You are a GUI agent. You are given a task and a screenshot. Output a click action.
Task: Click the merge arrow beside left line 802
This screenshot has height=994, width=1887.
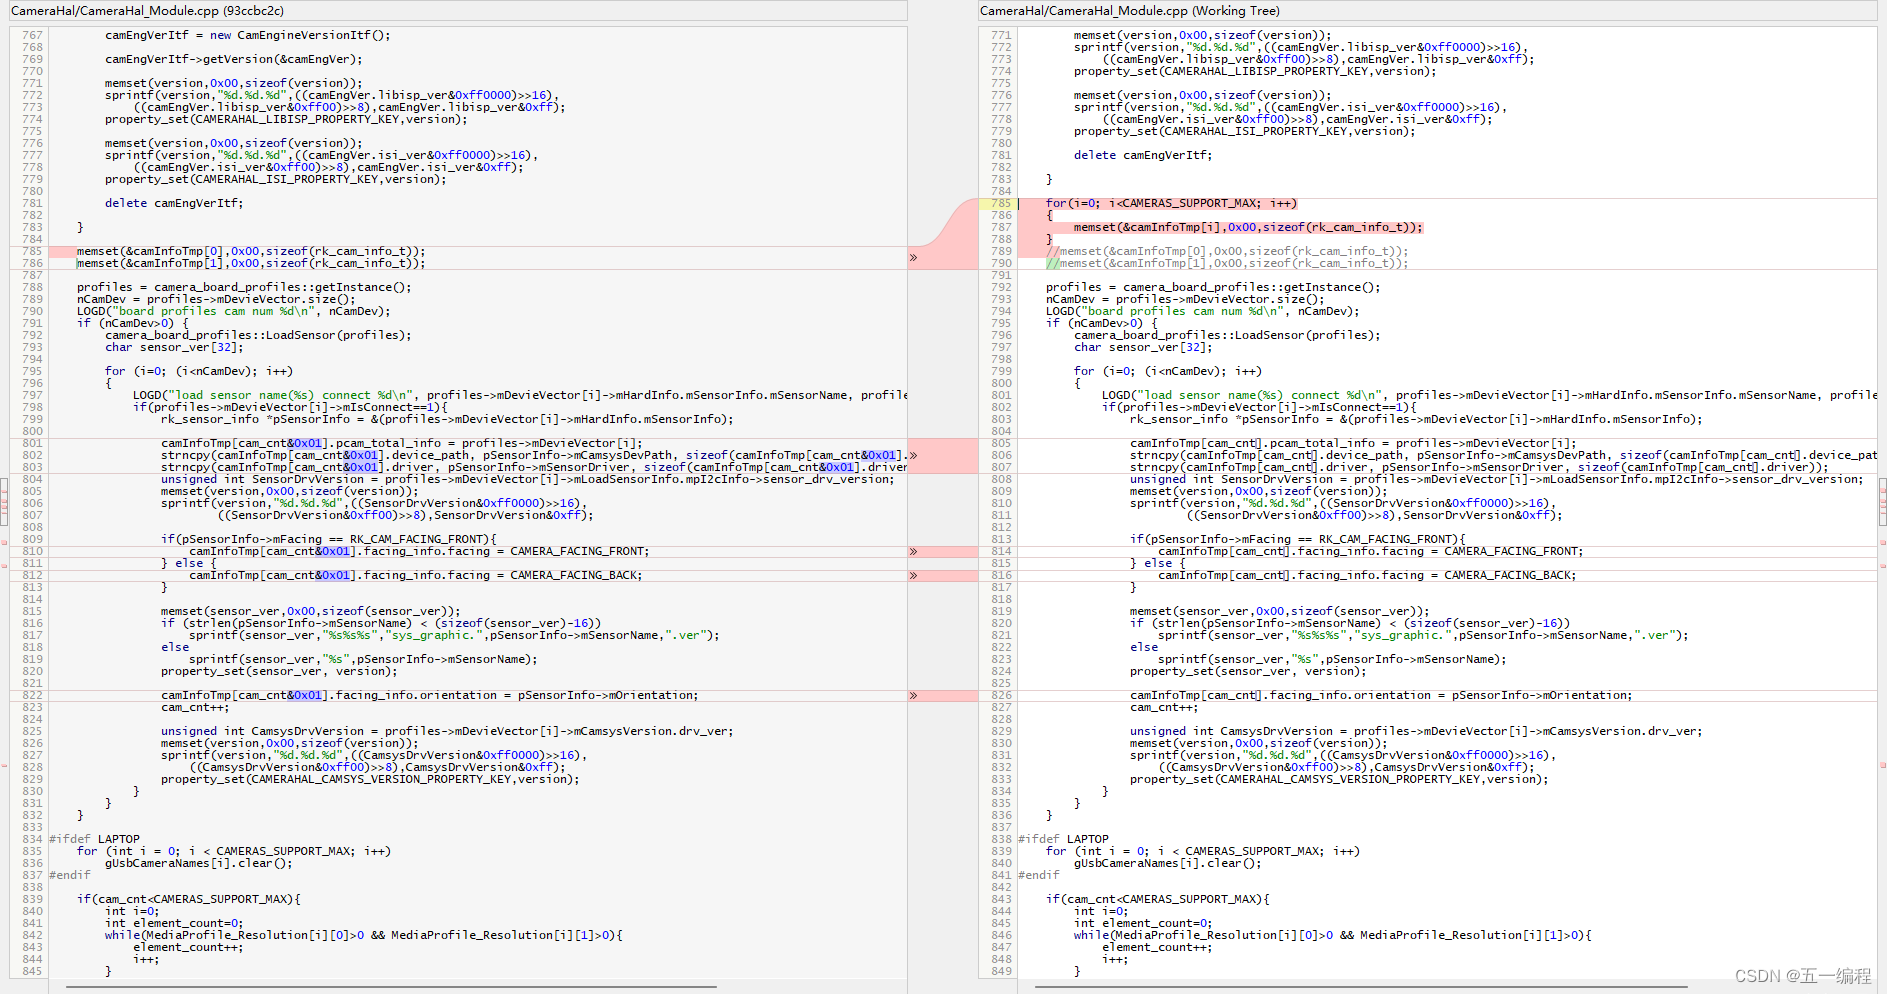pos(913,456)
